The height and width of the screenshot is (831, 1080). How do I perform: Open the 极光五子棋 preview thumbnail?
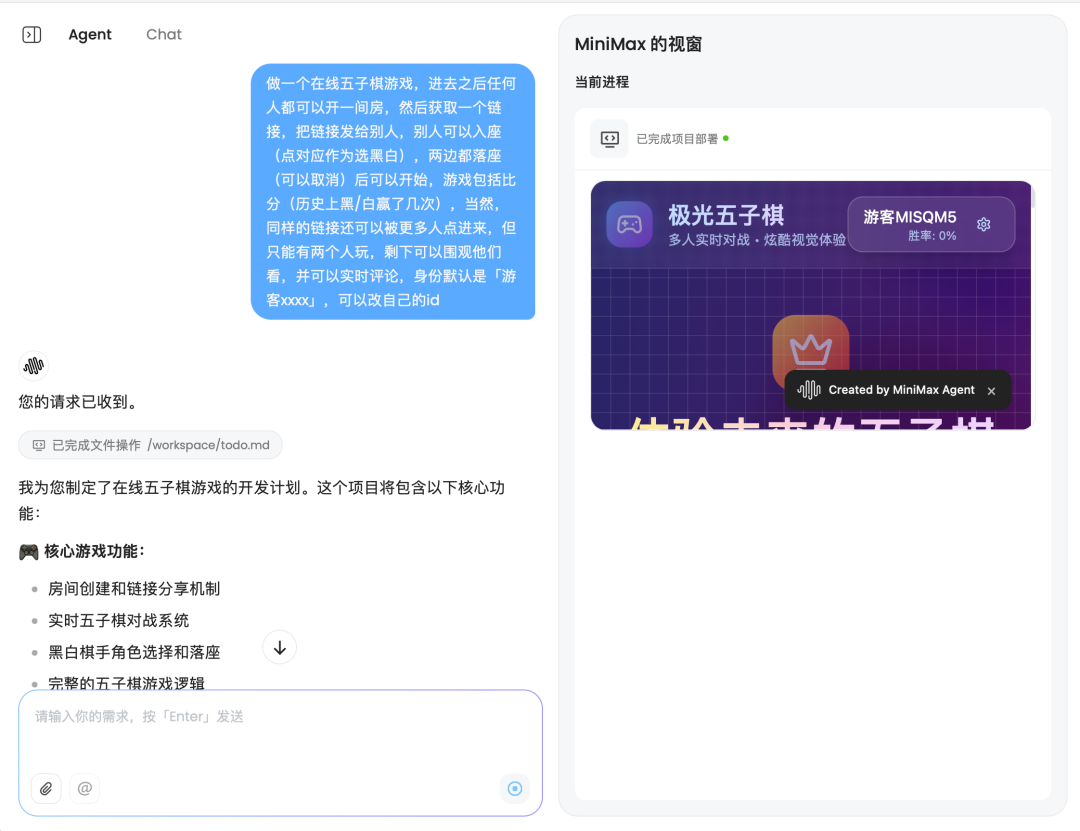coord(811,305)
